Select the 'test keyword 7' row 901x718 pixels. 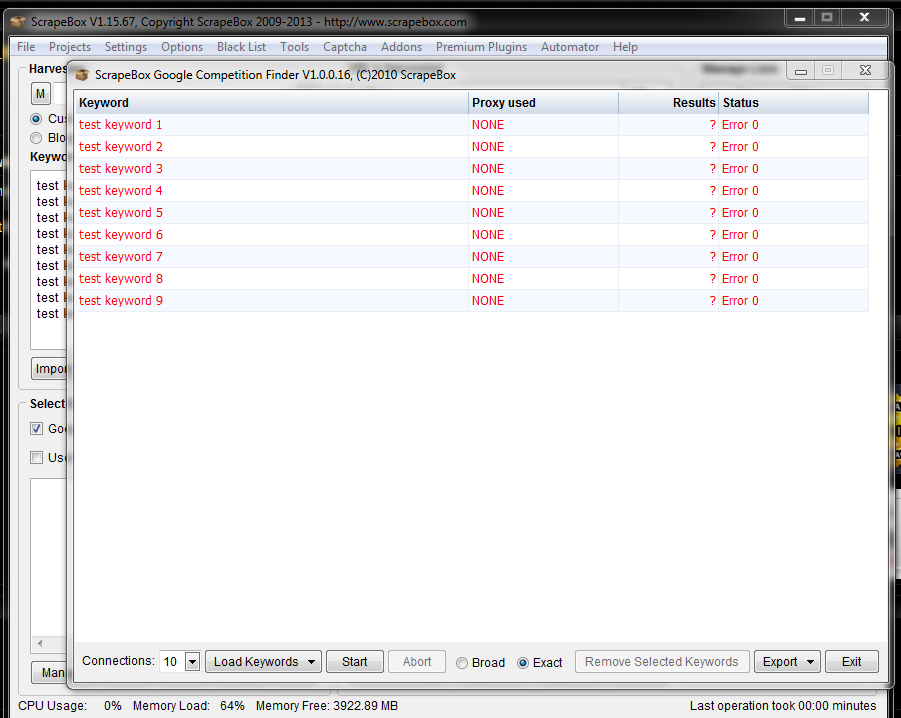(x=472, y=257)
